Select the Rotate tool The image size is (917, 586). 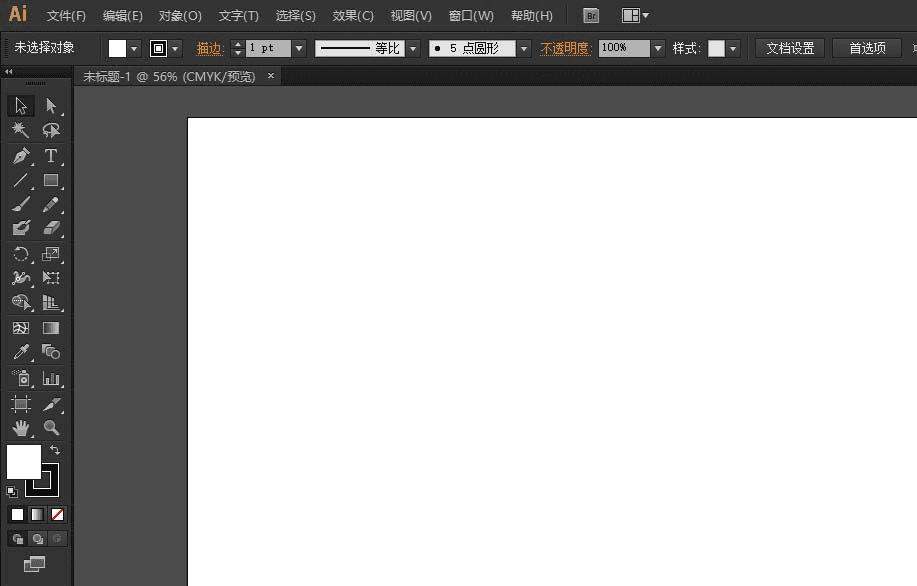(x=20, y=254)
